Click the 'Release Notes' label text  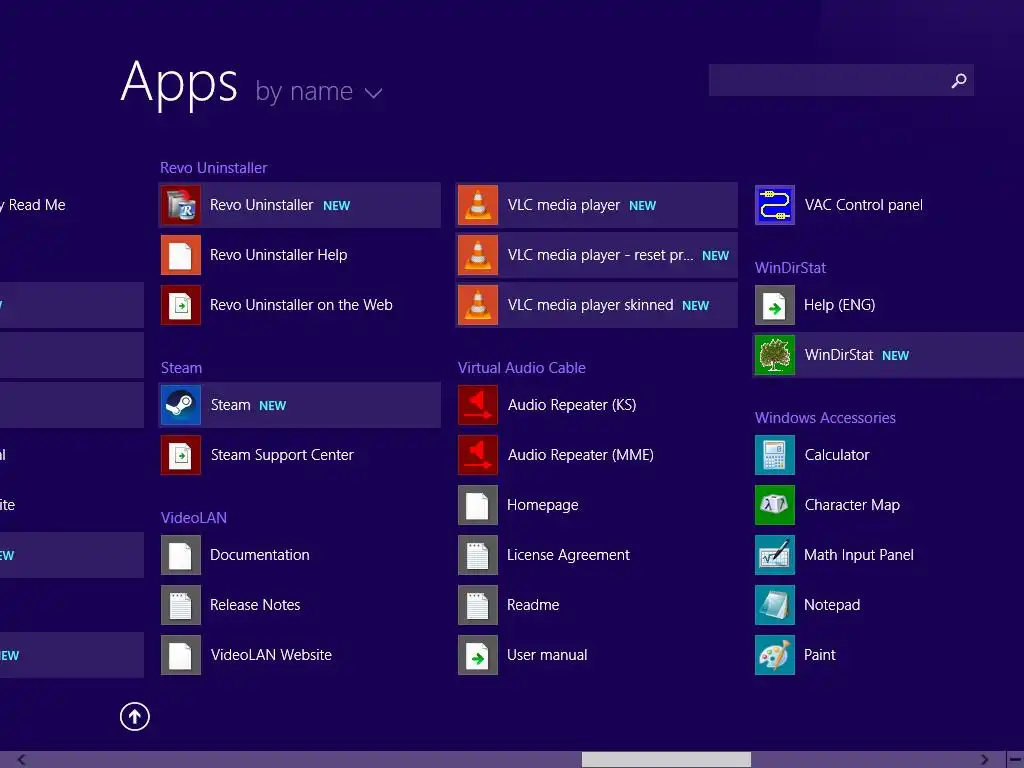point(255,605)
